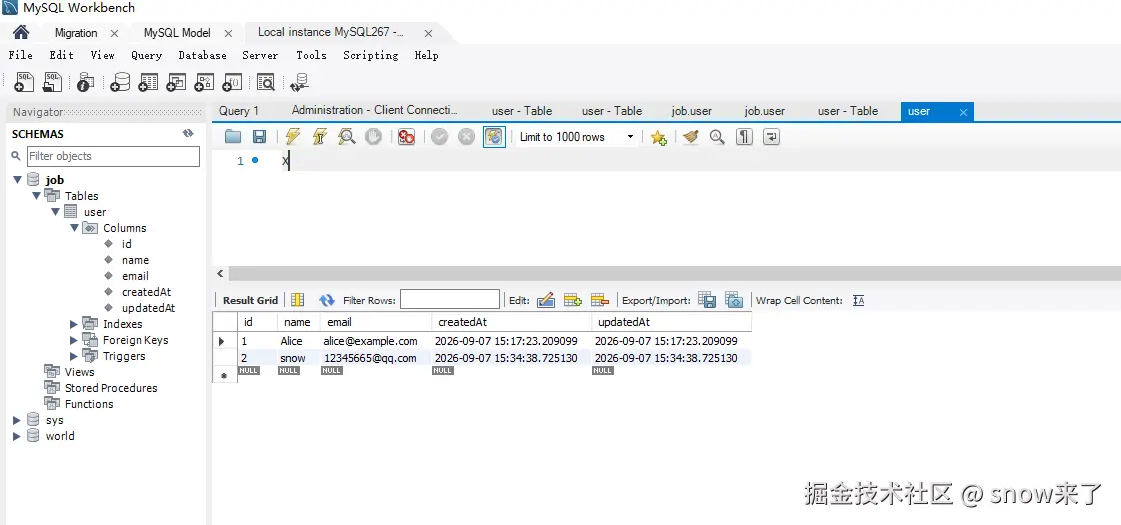Collapse the job schema
This screenshot has height=525, width=1121.
(x=17, y=180)
